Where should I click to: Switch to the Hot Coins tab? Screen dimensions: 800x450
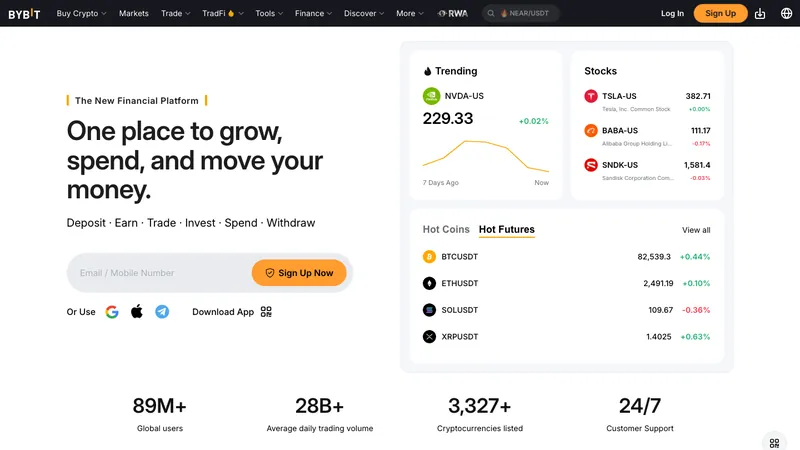click(446, 230)
